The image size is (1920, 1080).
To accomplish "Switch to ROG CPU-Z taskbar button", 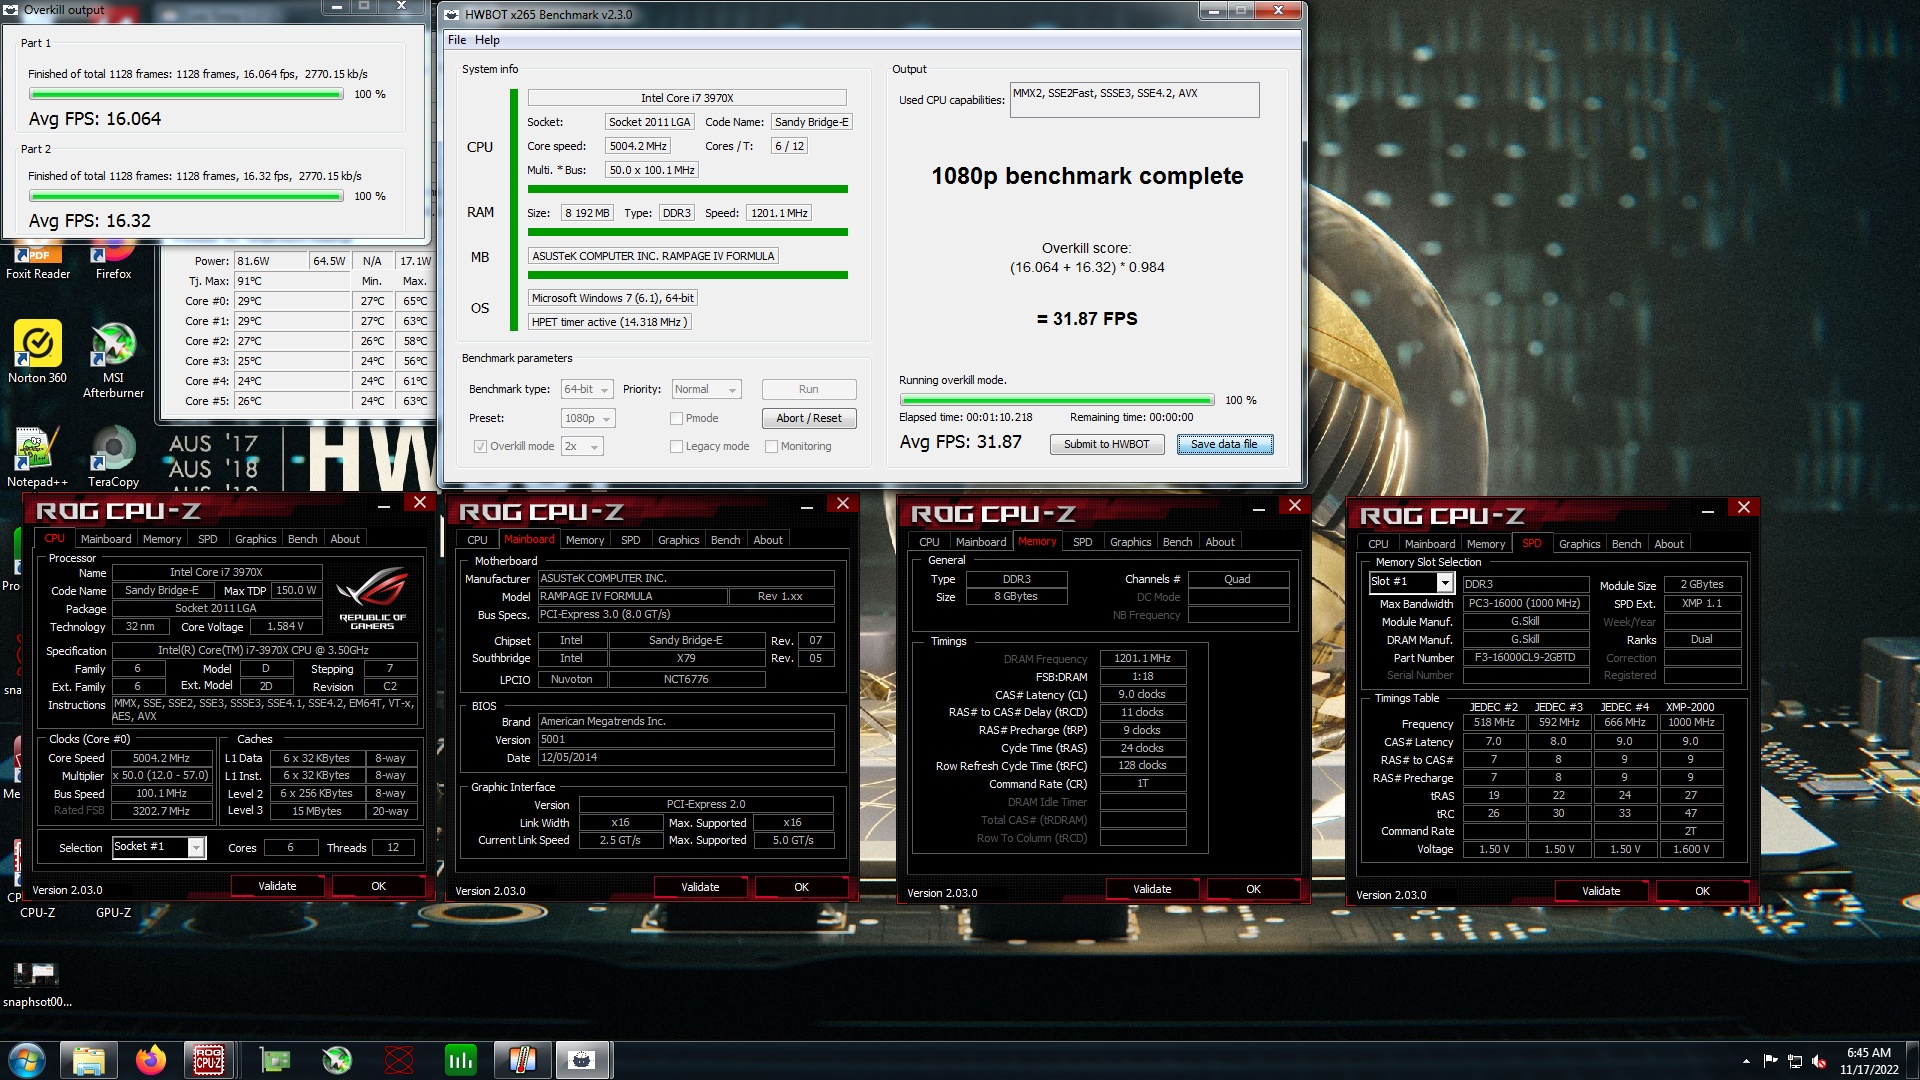I will pos(209,1060).
